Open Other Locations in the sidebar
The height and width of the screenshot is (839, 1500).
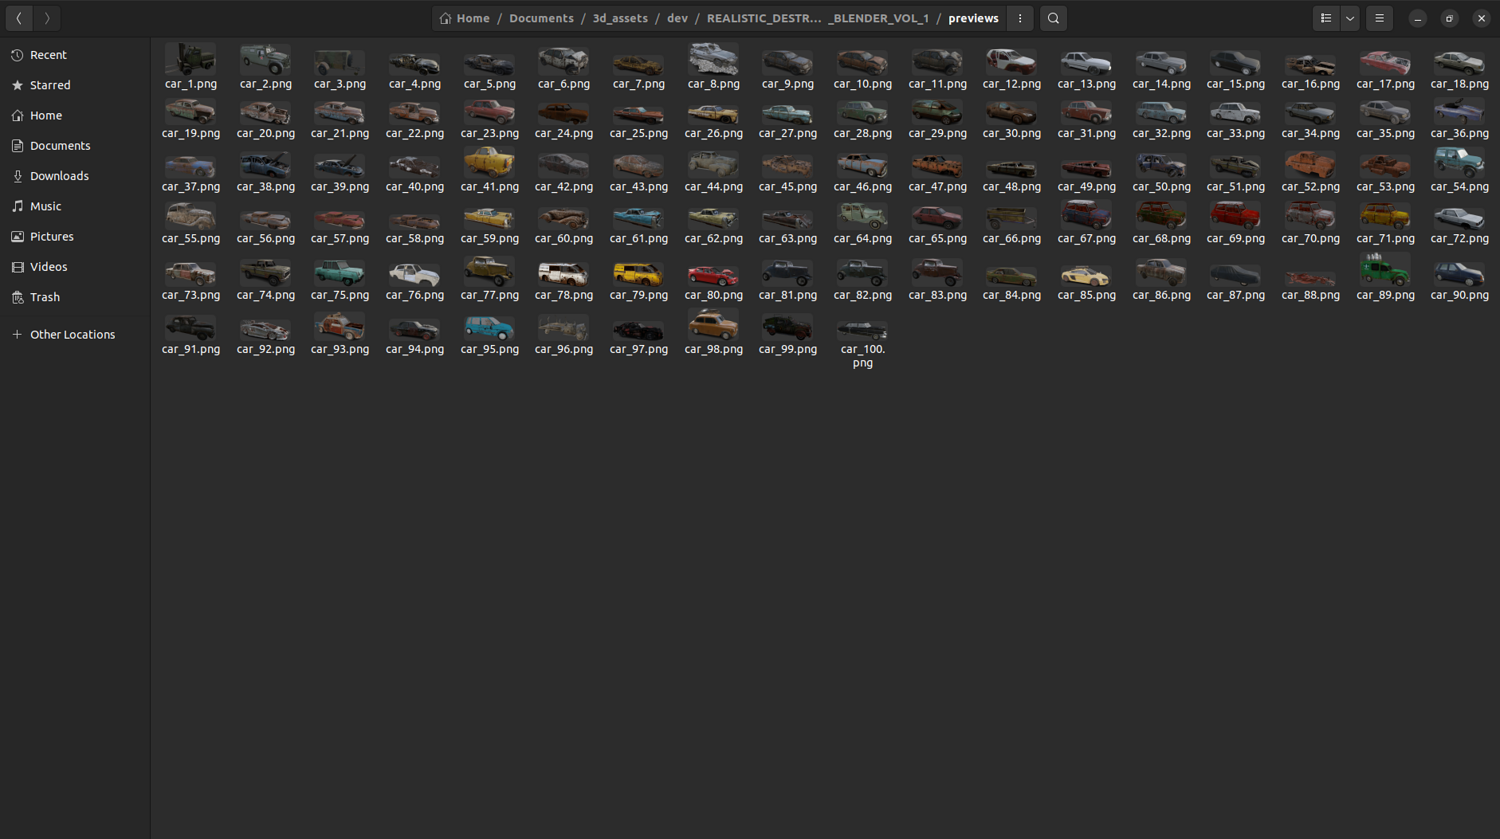tap(75, 334)
